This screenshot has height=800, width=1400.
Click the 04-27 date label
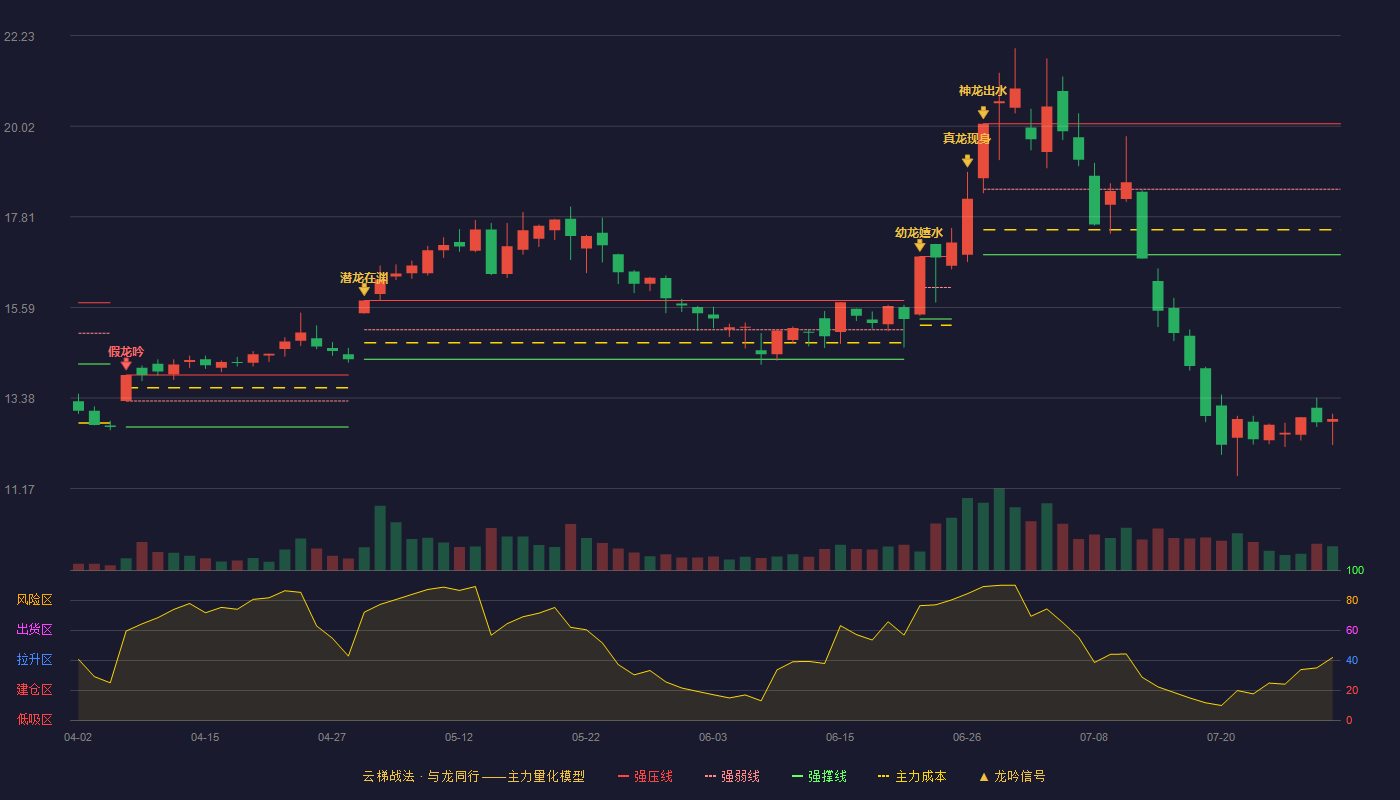(332, 737)
